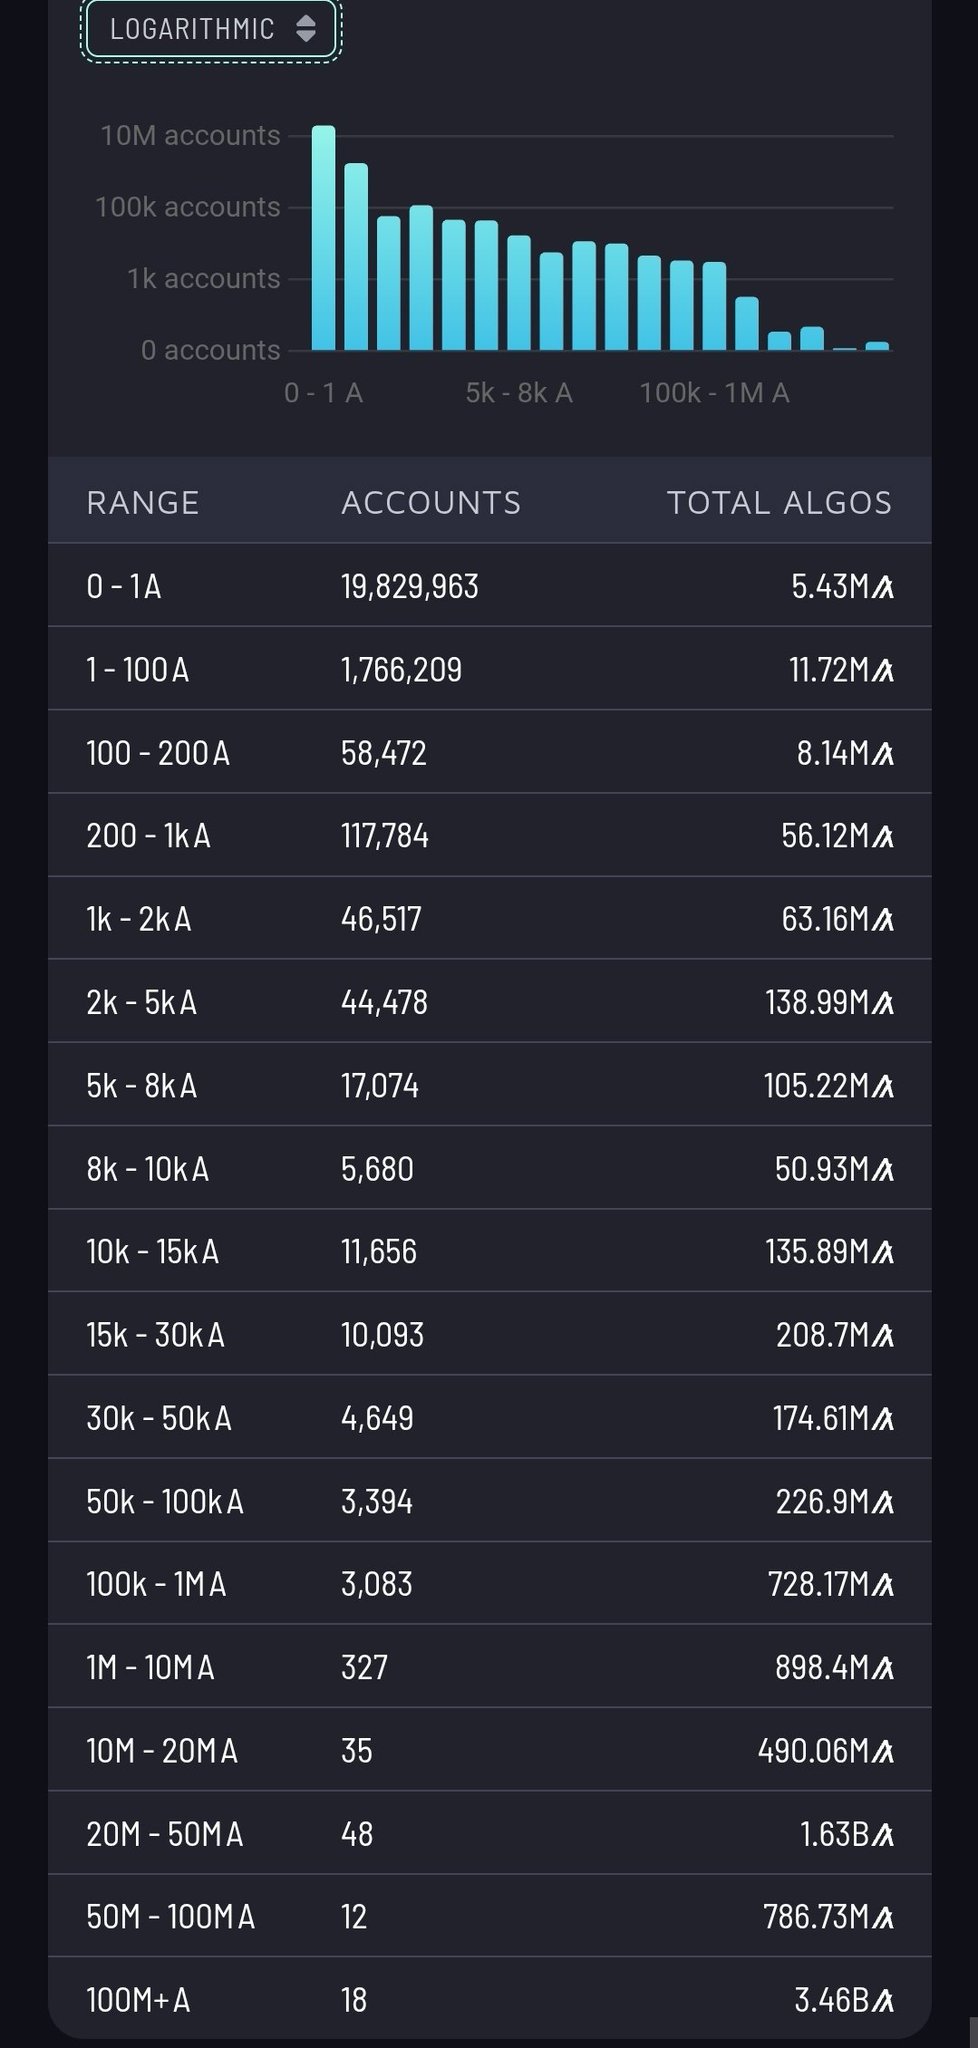Click the up-down arrows on scale selector
Screen dimensions: 978x2048
pos(306,29)
